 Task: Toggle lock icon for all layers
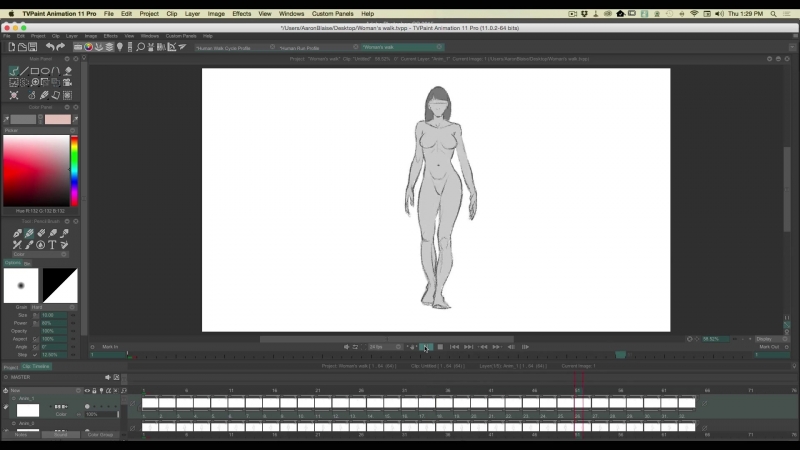click(x=94, y=391)
